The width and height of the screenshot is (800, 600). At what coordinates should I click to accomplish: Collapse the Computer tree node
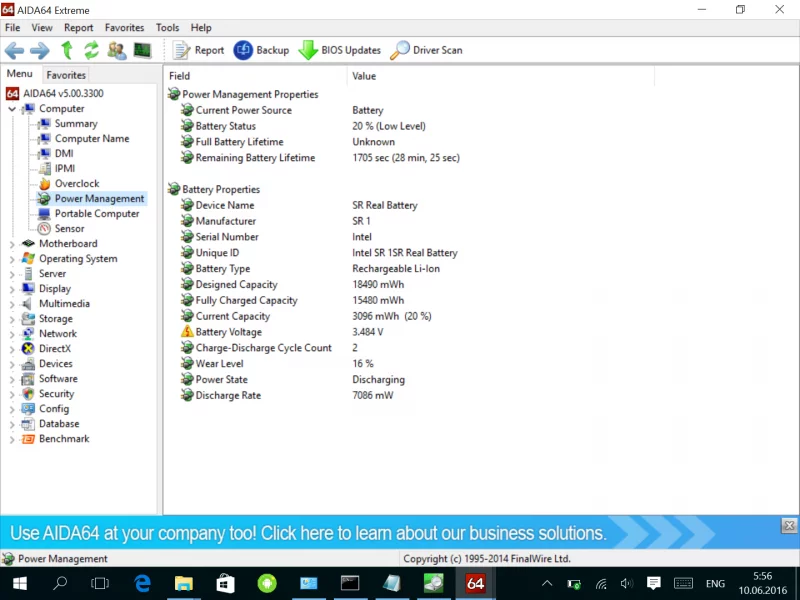point(12,109)
